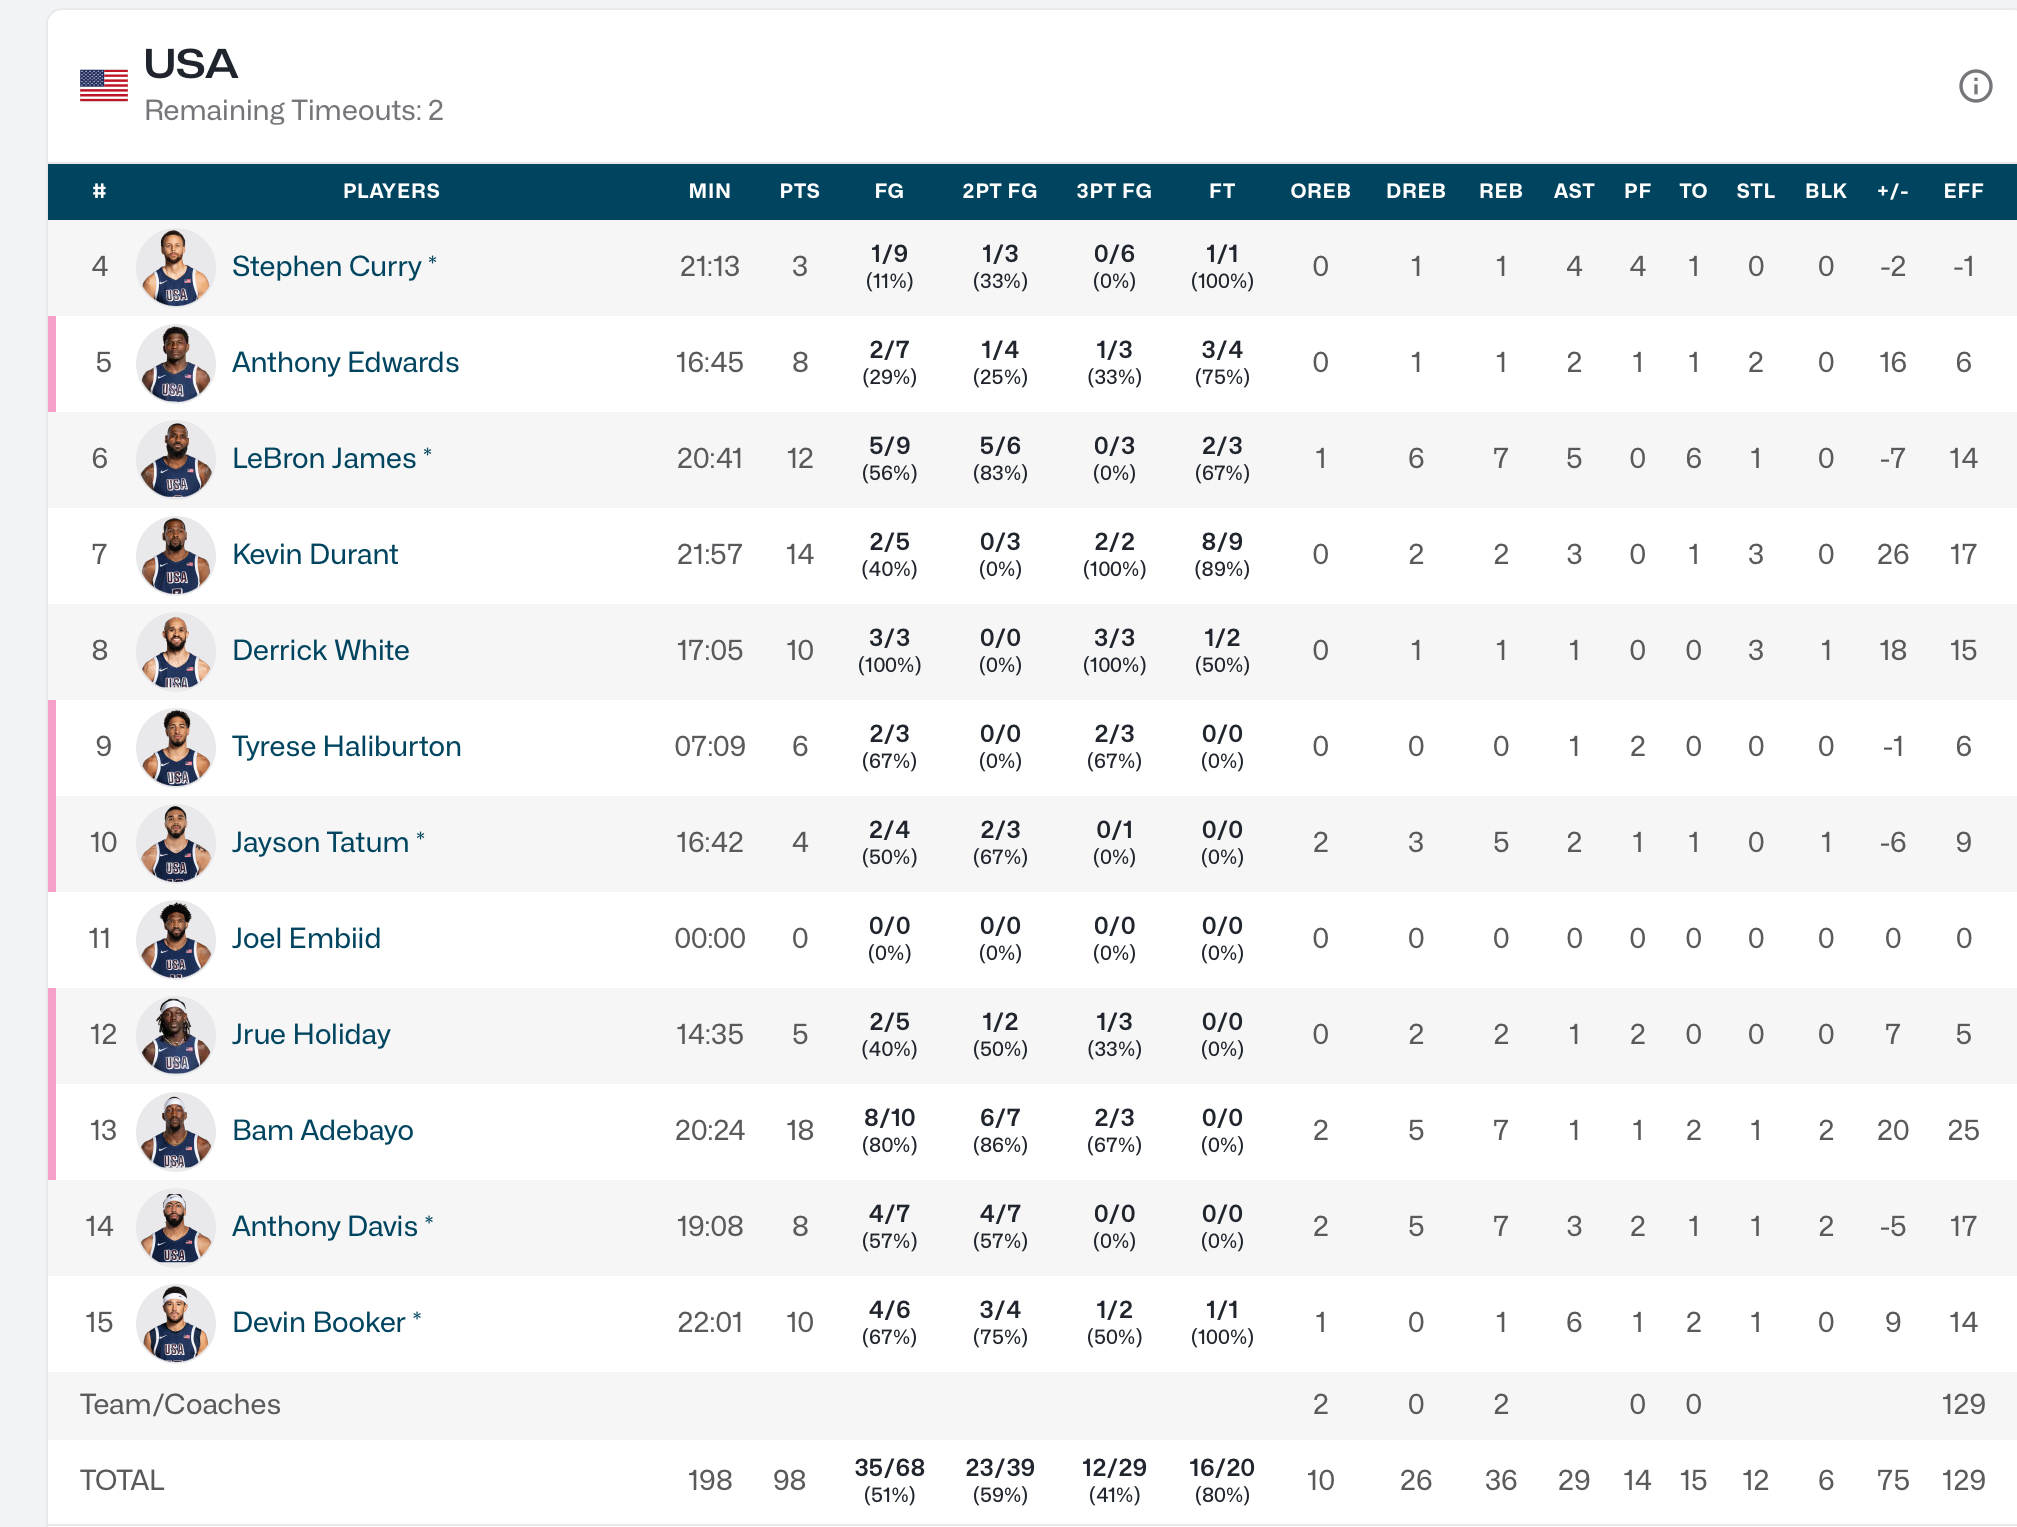This screenshot has height=1527, width=2017.
Task: Click Stephen Curry's headshot thumbnail
Action: point(176,267)
